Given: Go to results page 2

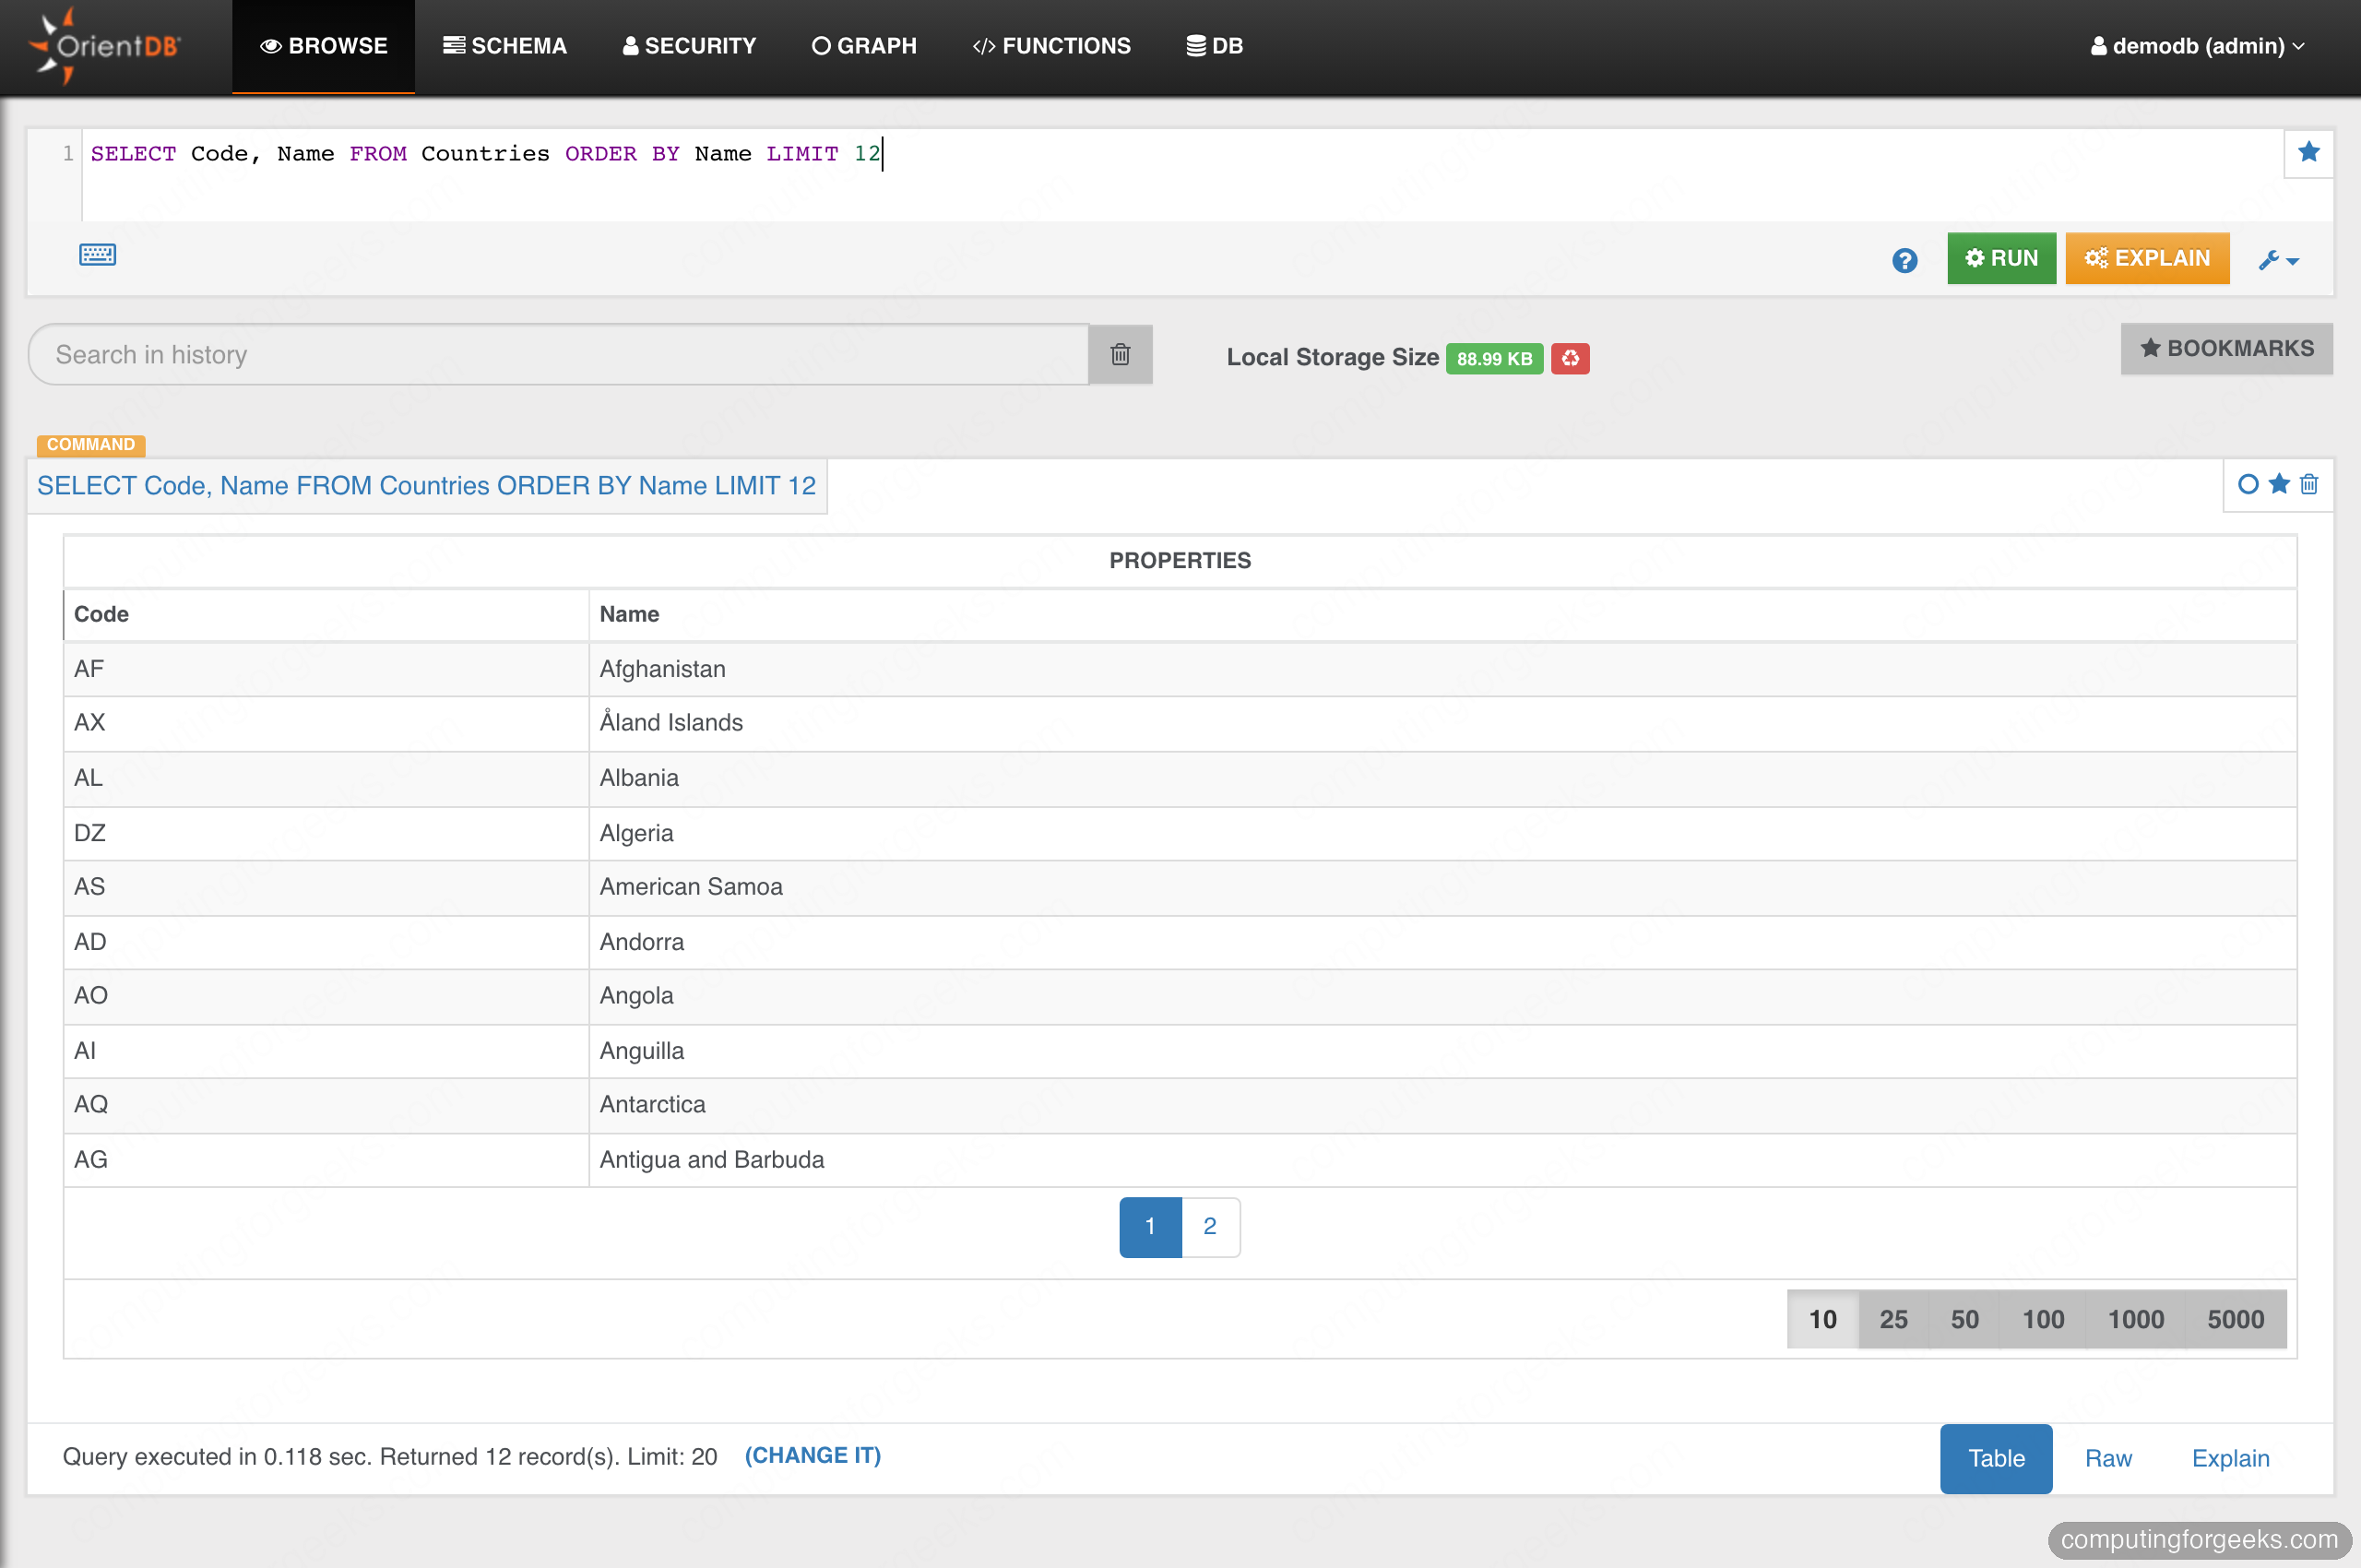Looking at the screenshot, I should tap(1210, 1226).
